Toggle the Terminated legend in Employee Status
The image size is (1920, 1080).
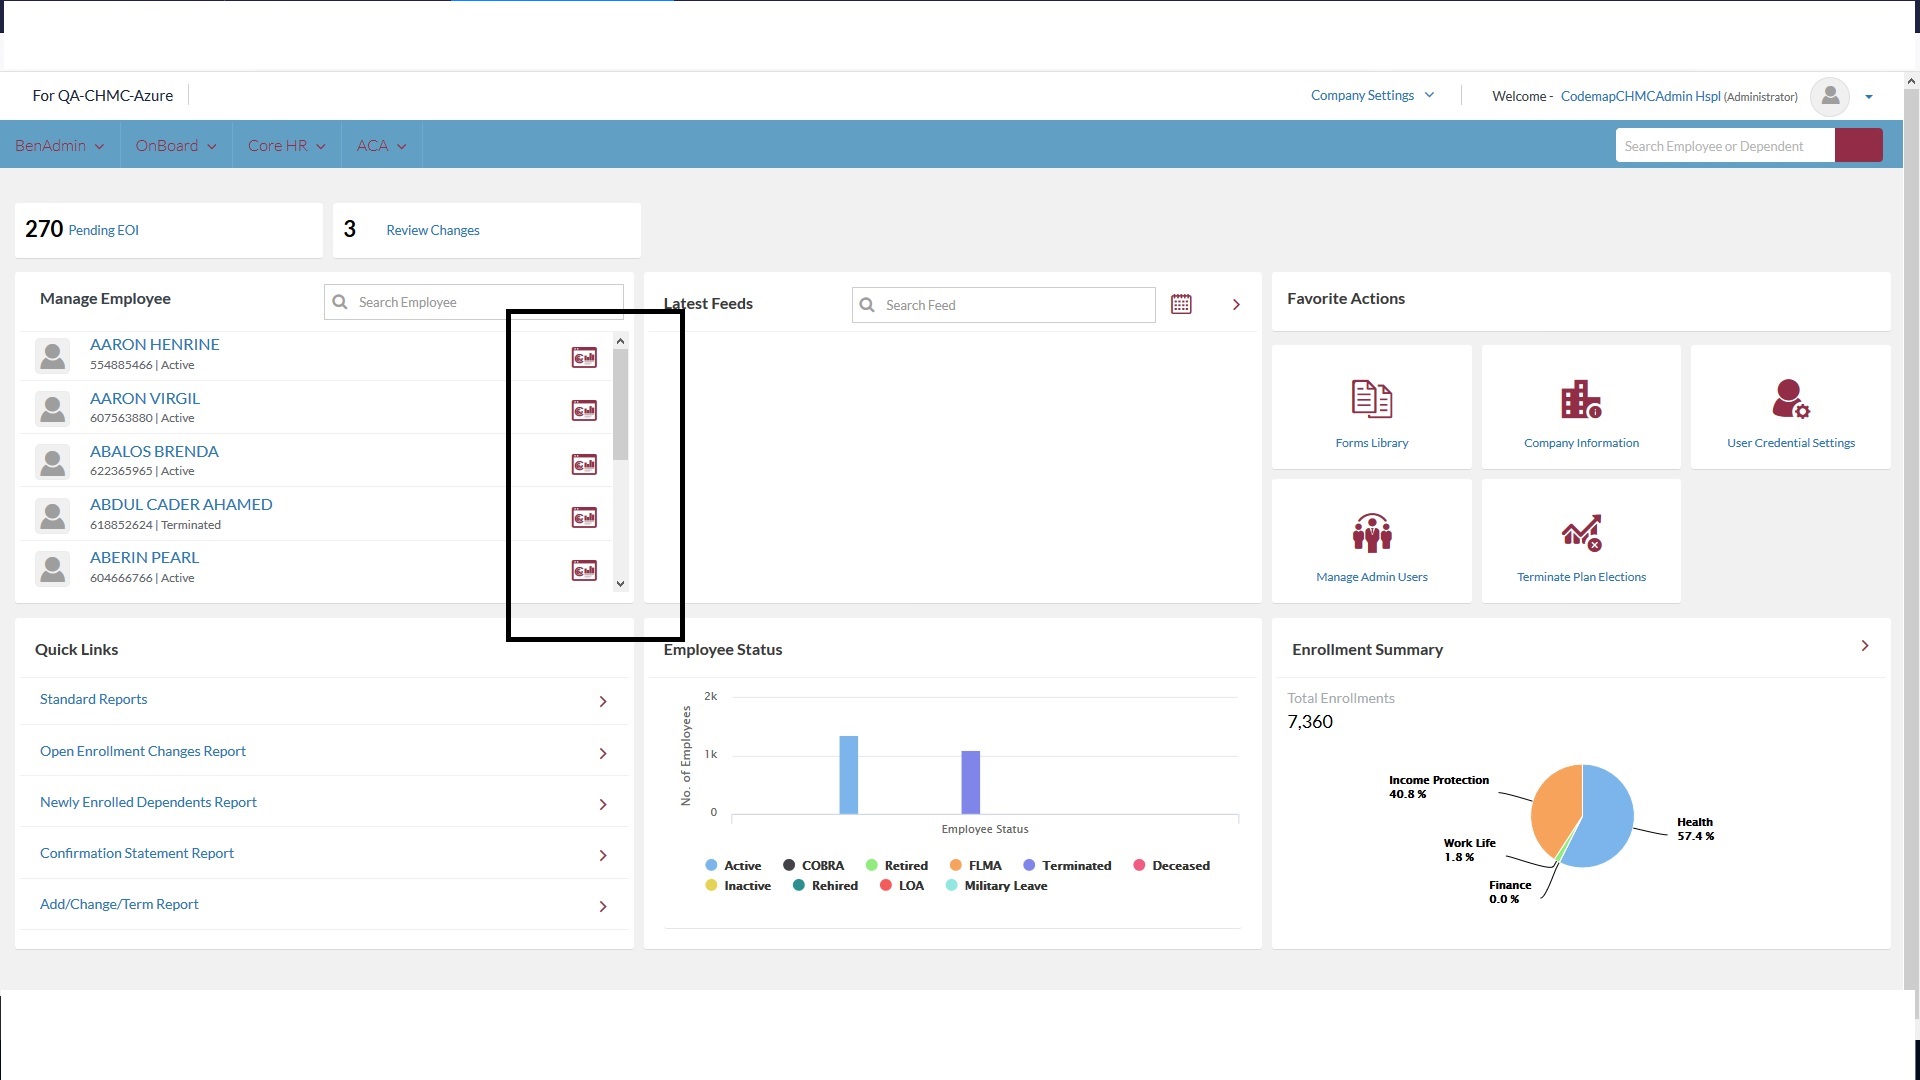(1067, 866)
